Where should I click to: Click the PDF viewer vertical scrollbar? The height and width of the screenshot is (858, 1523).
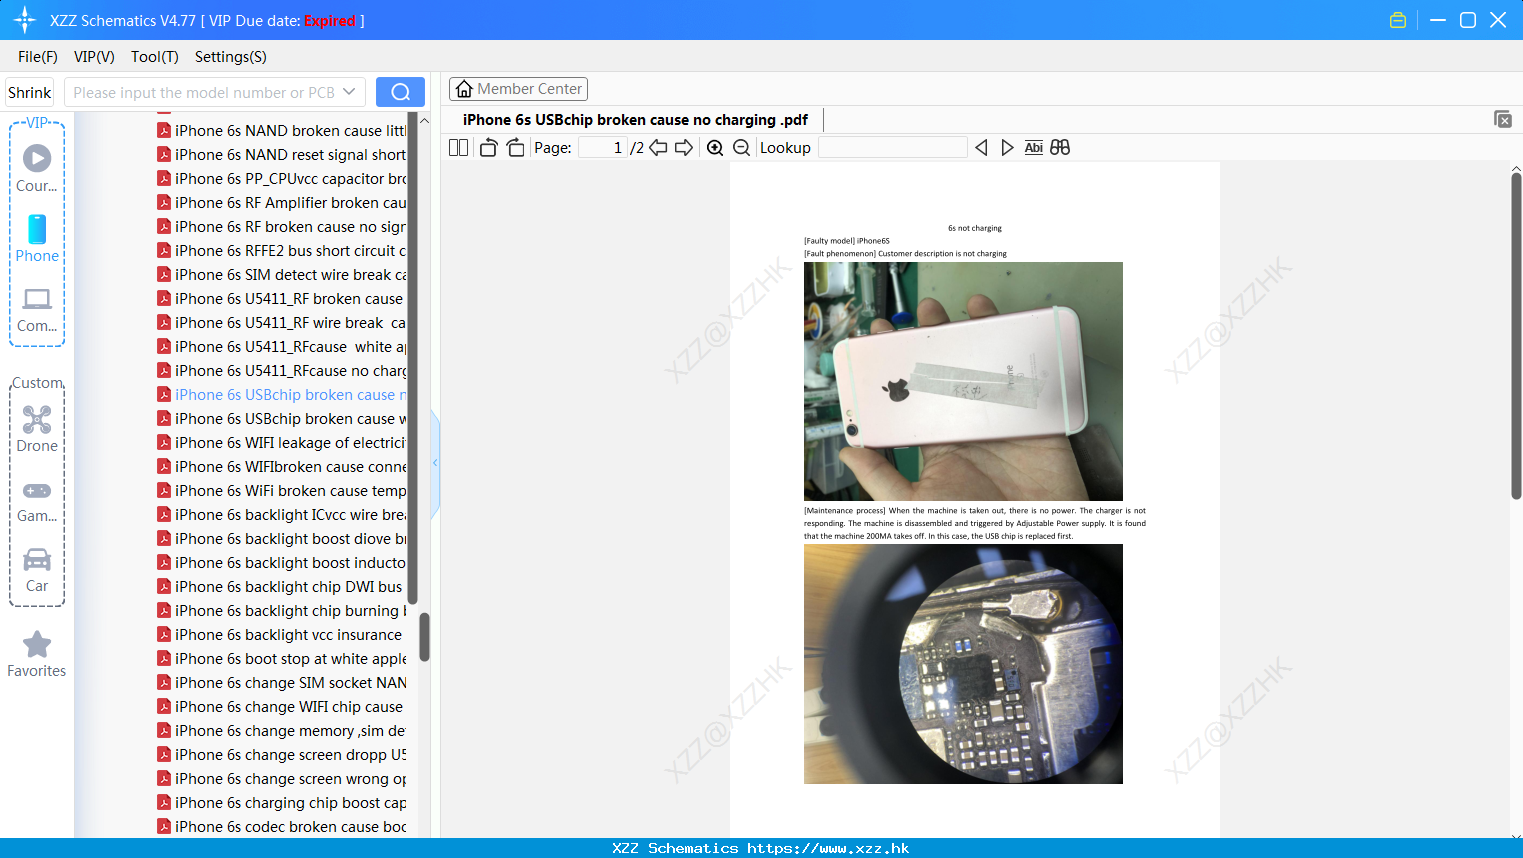[1516, 335]
